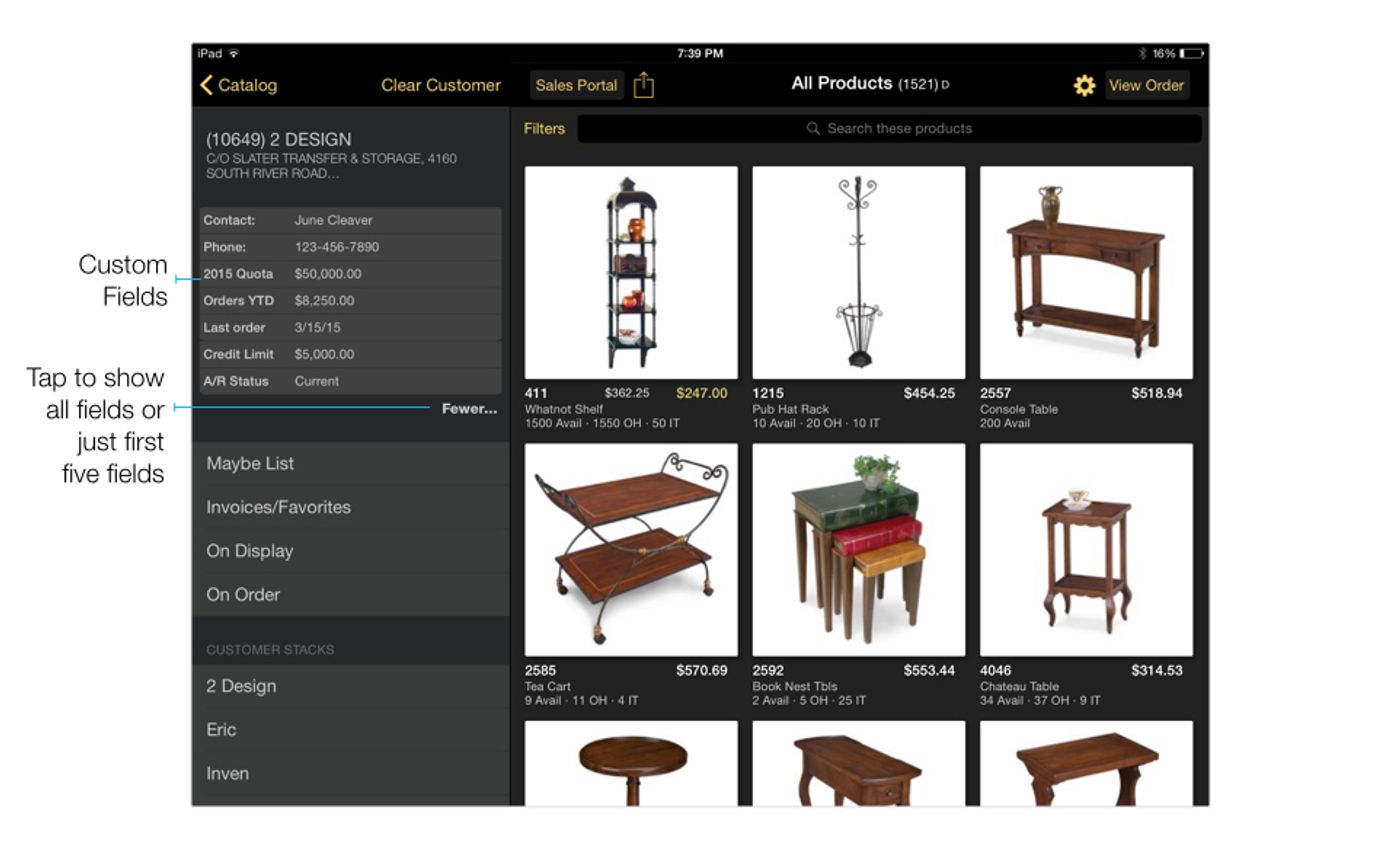Open the Sales Portal
Viewport: 1400px width, 863px height.
(576, 85)
